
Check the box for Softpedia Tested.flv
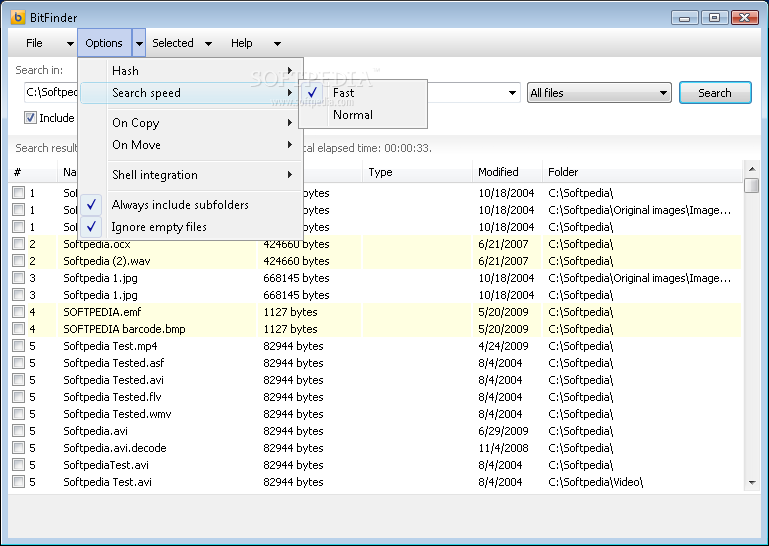(x=19, y=397)
